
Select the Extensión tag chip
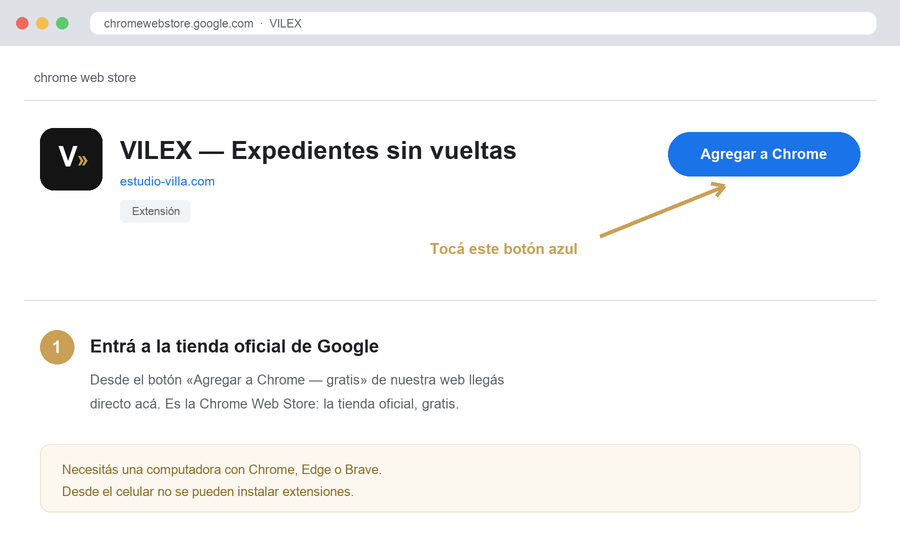click(x=155, y=211)
